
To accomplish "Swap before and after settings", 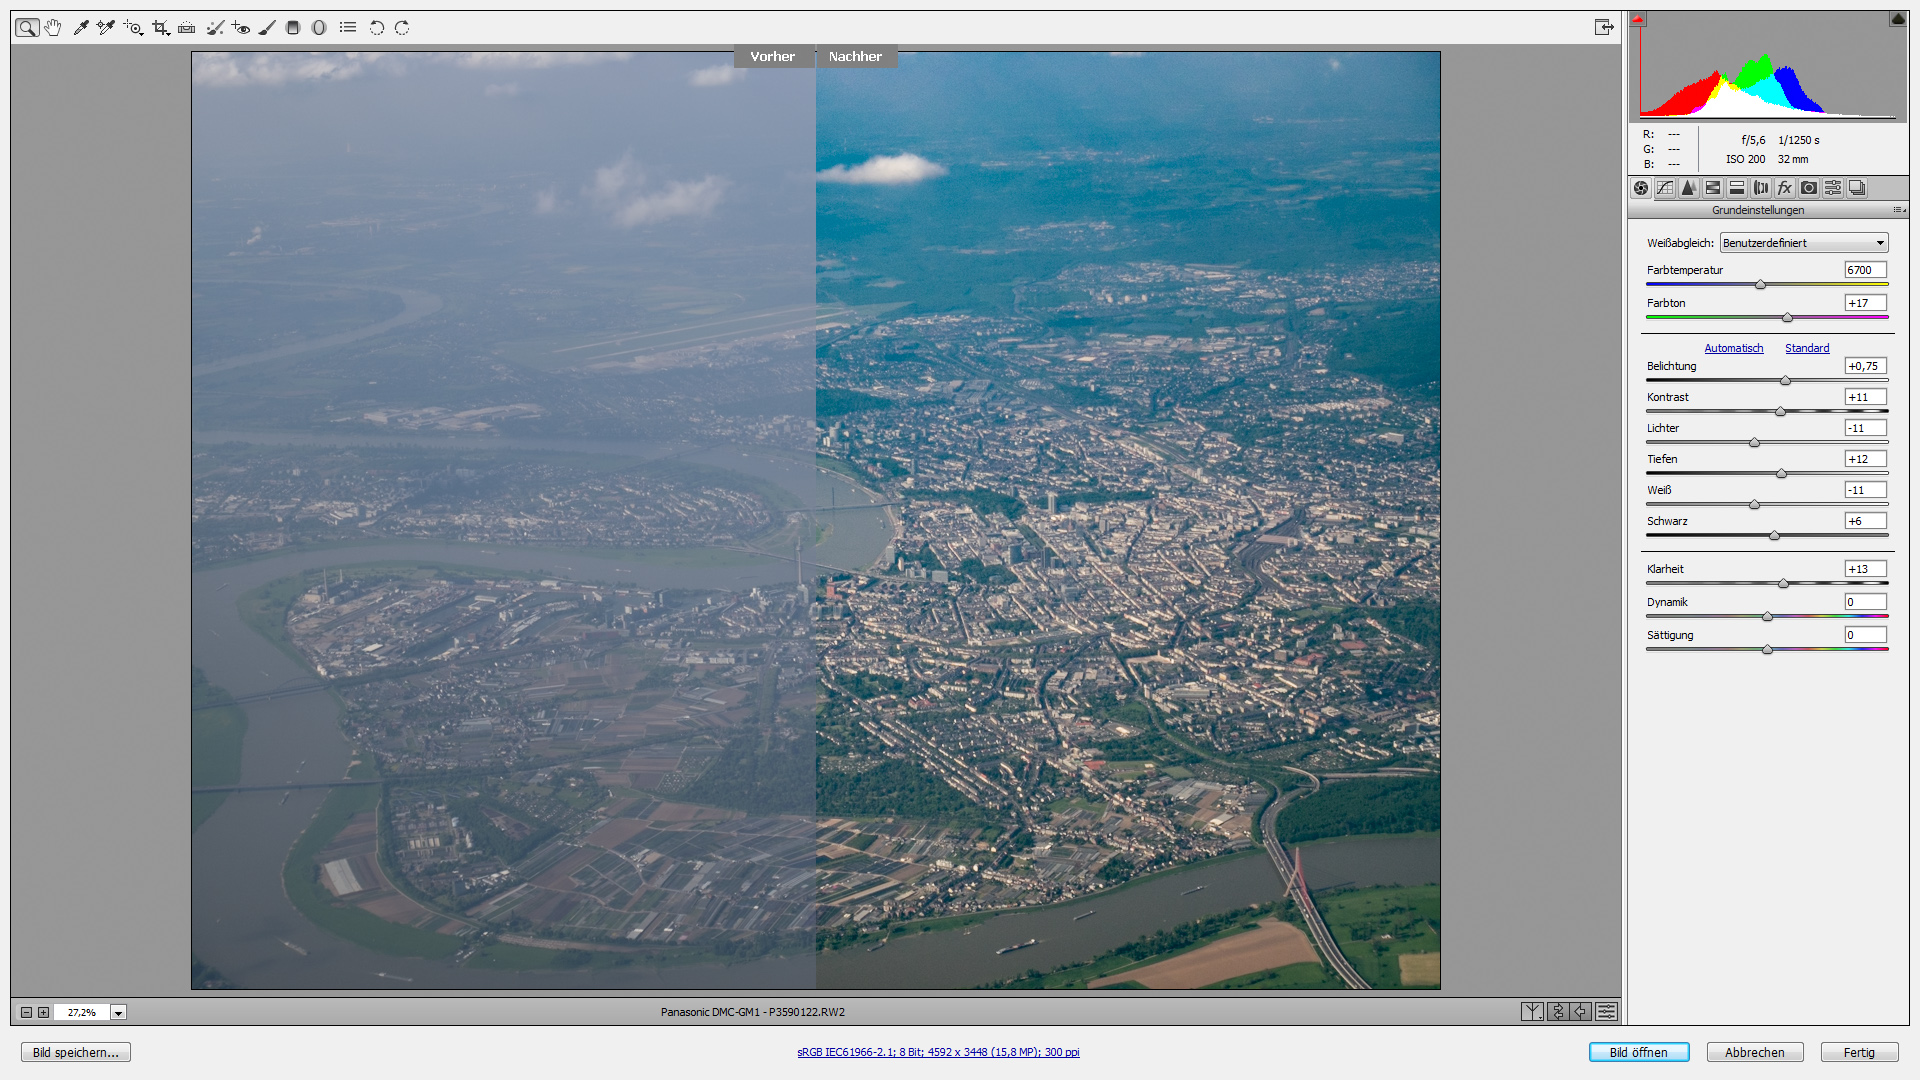I will click(x=1557, y=1012).
